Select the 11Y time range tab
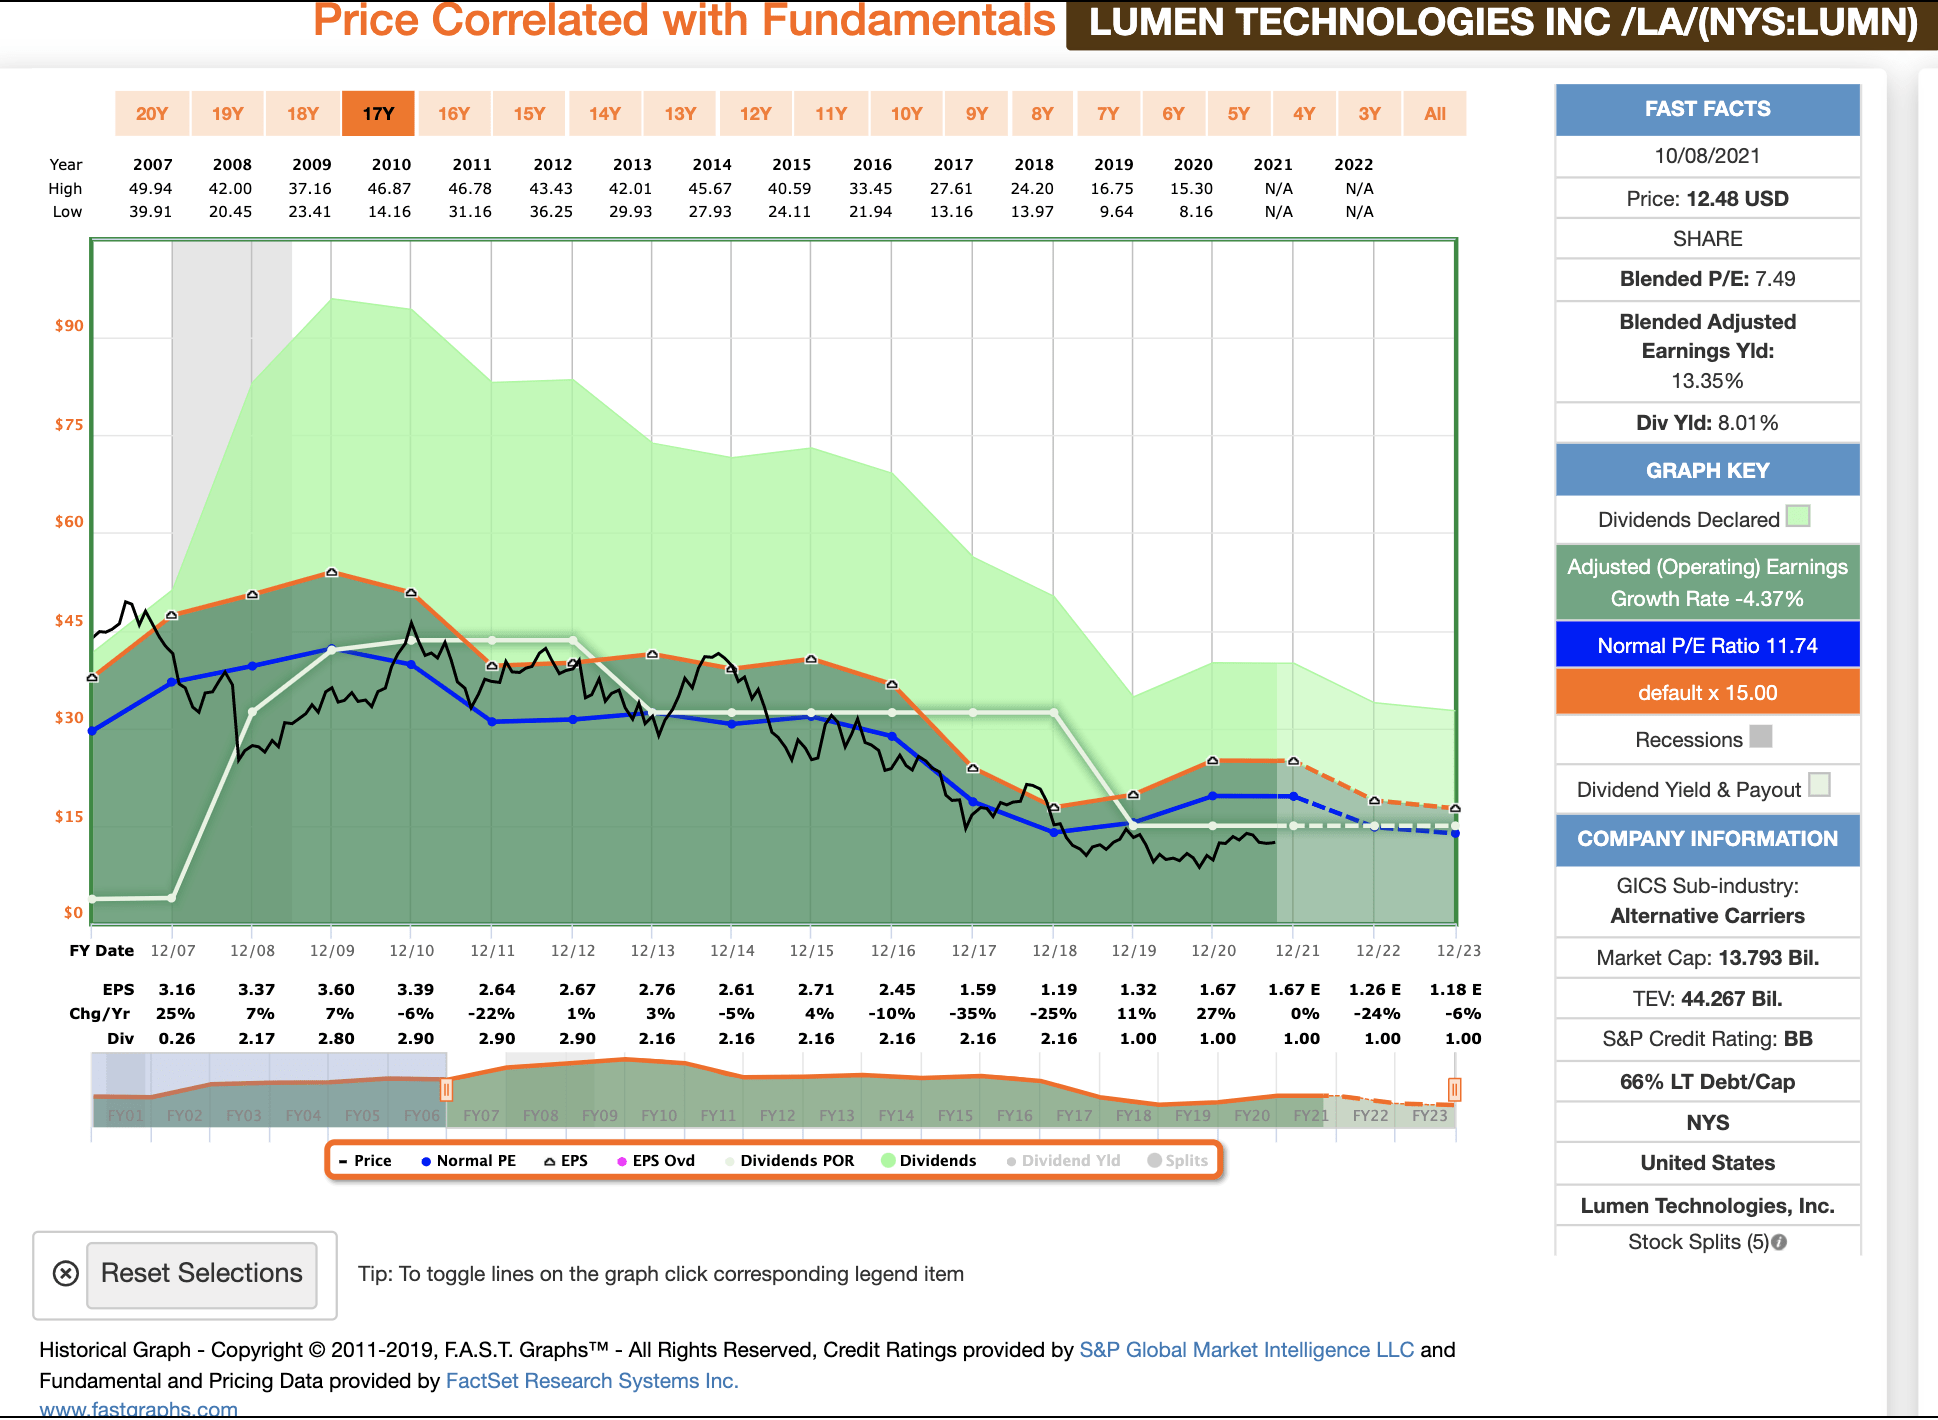The width and height of the screenshot is (1938, 1420). coord(831,113)
